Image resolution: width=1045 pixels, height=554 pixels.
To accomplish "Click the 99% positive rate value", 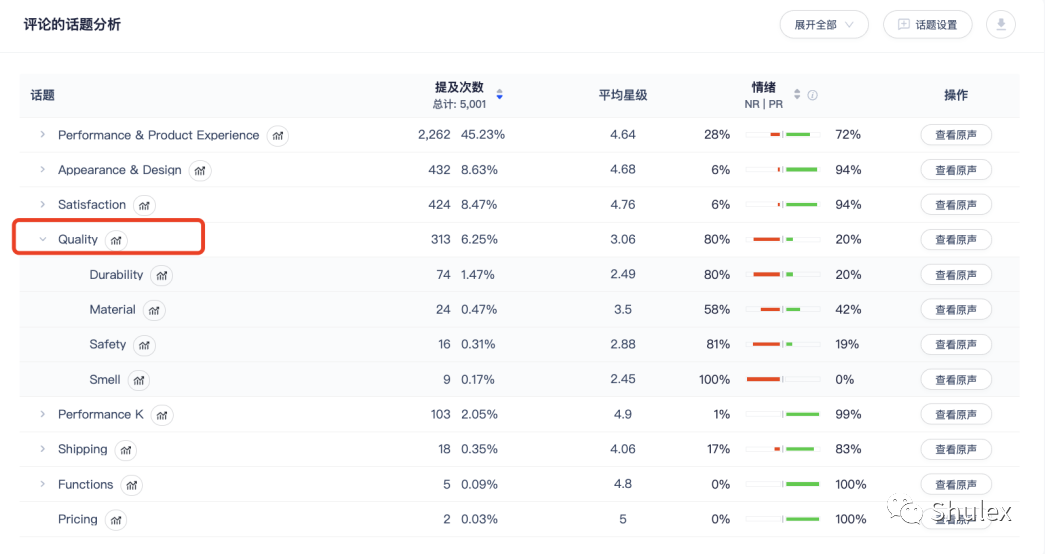I will pyautogui.click(x=848, y=414).
